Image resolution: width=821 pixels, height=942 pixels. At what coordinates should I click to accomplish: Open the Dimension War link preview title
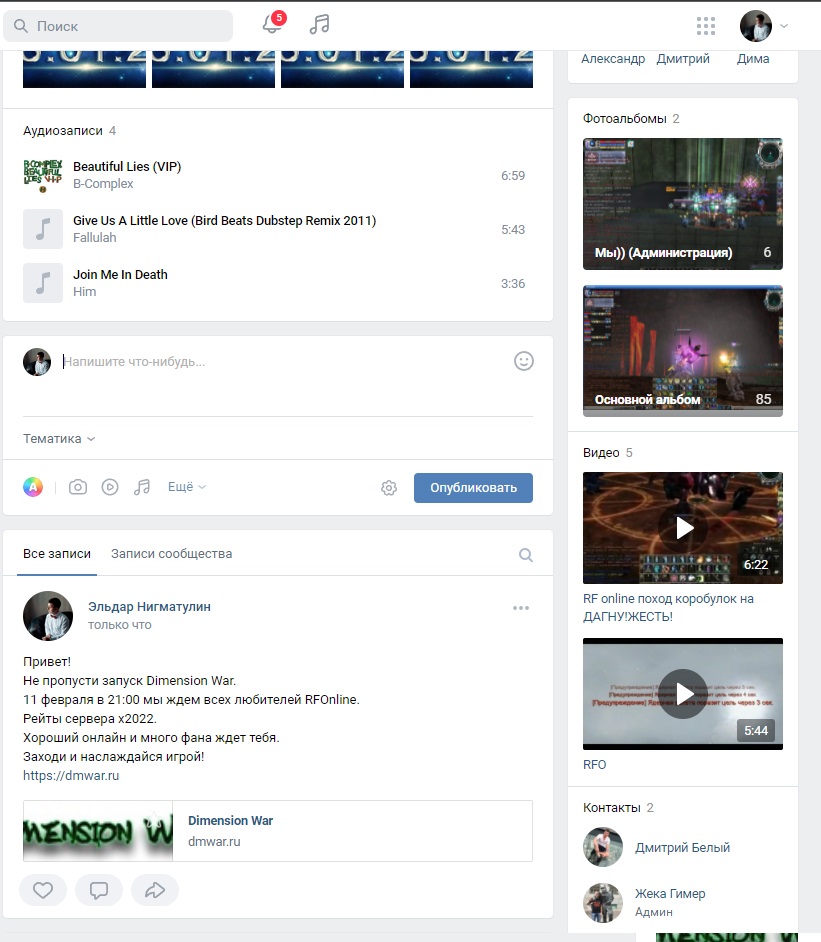231,821
